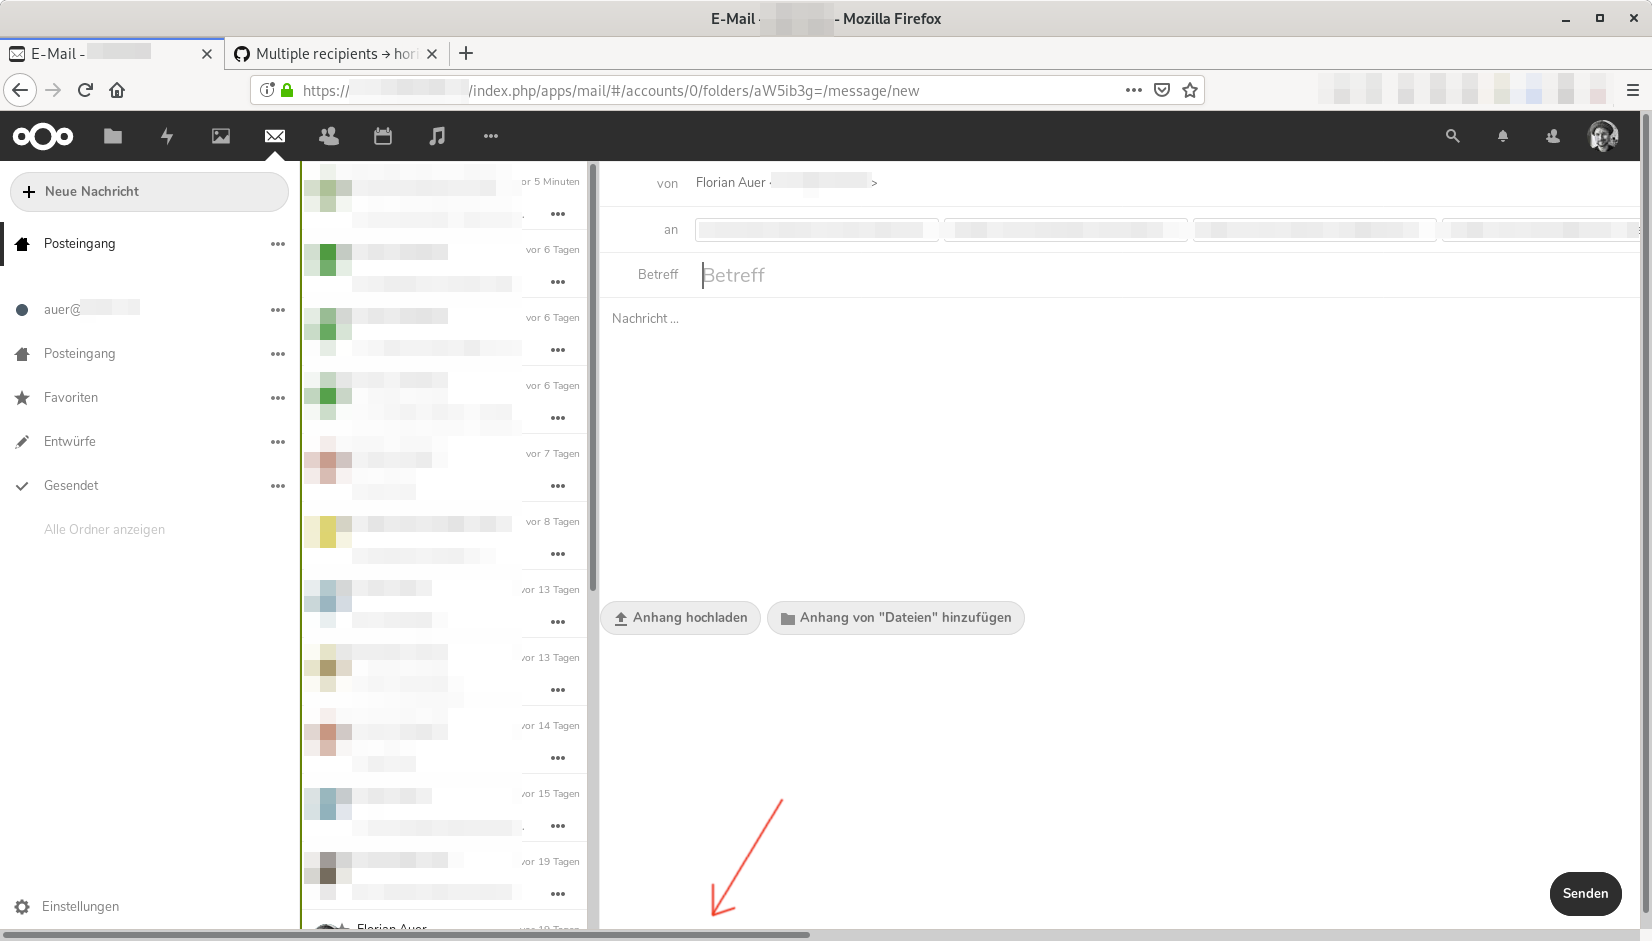Open the more-apps ellipsis in the header
Viewport: 1652px width, 941px height.
coord(490,136)
